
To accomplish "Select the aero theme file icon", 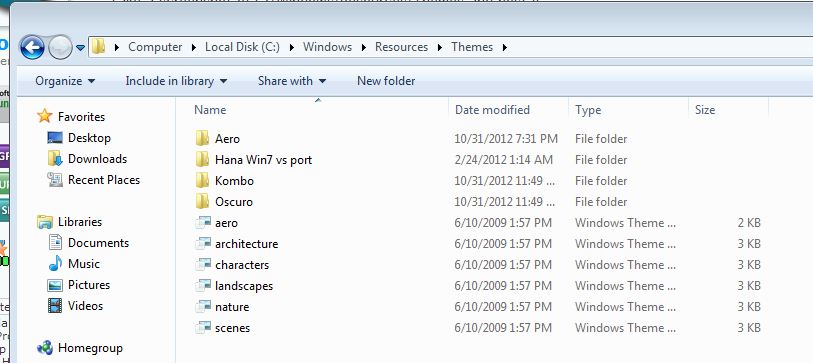I will point(203,223).
